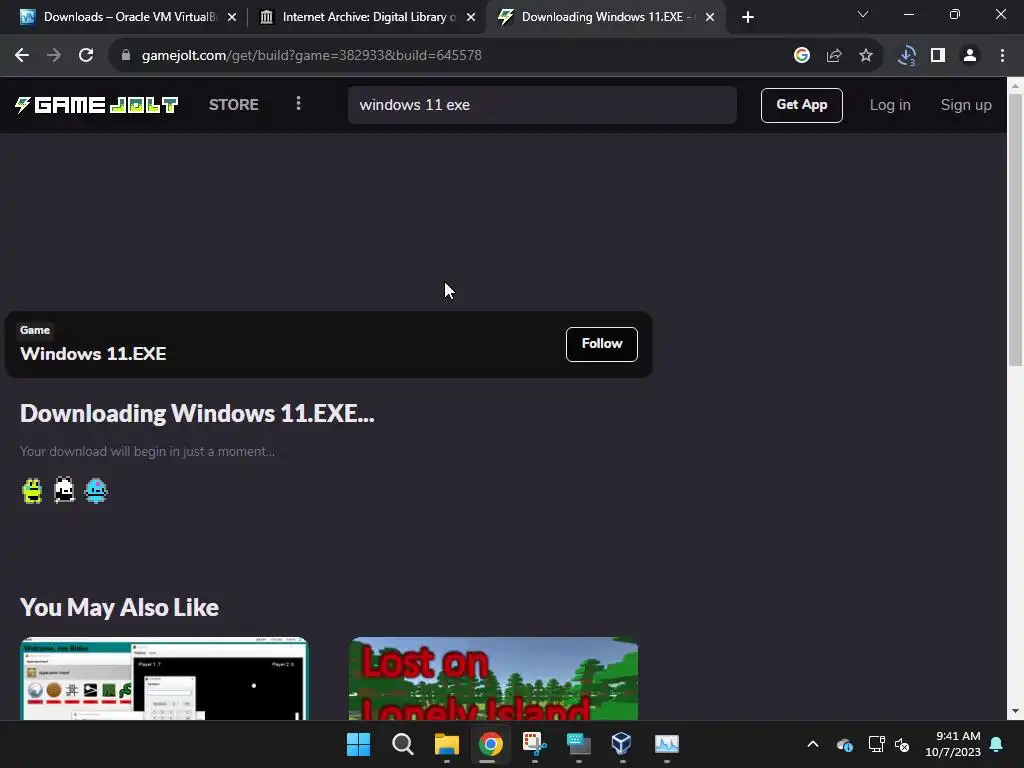Screen dimensions: 1024x768
Task: Open the Sign up link
Action: pyautogui.click(x=966, y=105)
